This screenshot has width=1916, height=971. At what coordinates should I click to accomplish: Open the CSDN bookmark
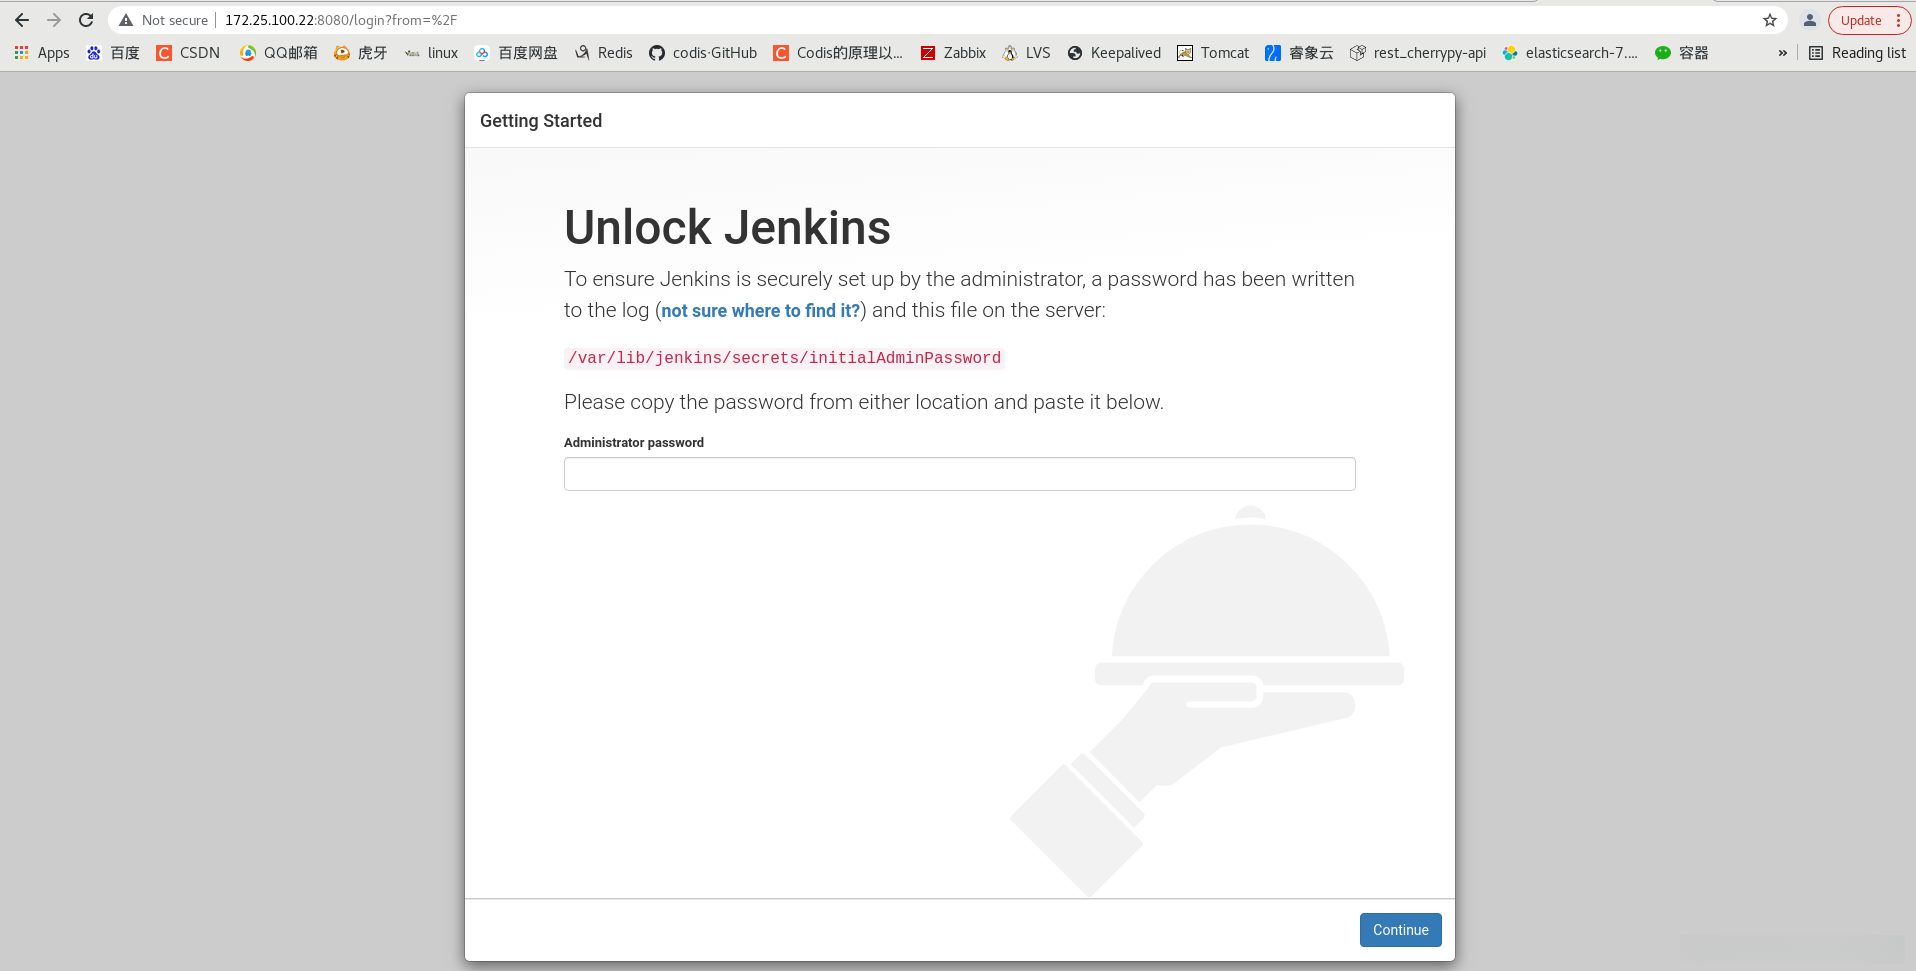coord(188,53)
